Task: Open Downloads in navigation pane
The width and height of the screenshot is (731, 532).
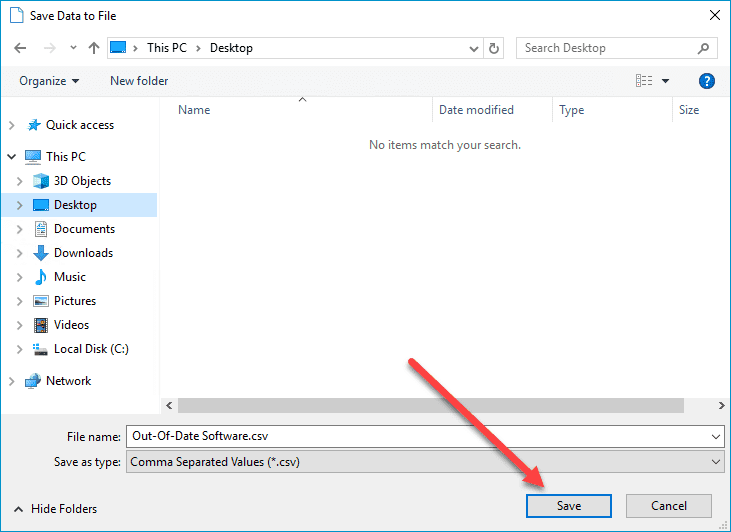Action: tap(83, 253)
